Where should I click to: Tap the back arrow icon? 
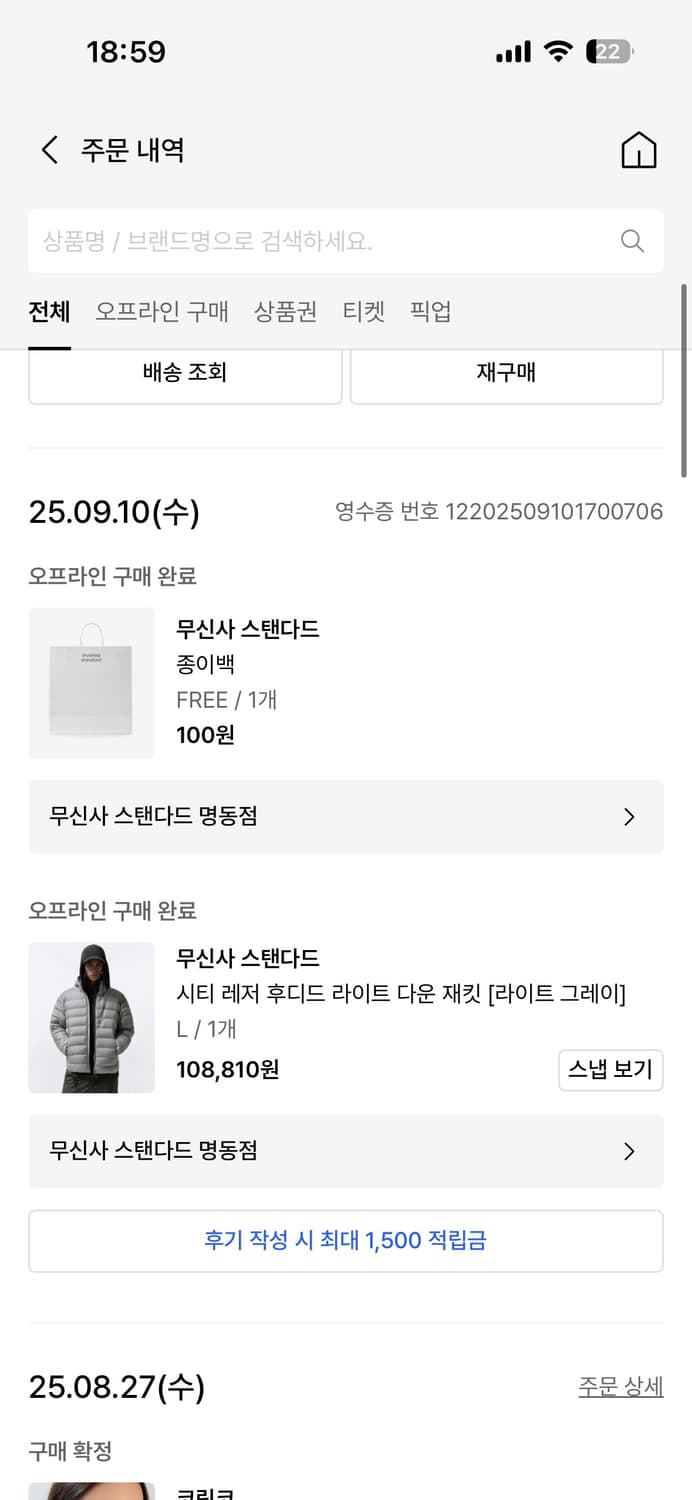click(49, 151)
